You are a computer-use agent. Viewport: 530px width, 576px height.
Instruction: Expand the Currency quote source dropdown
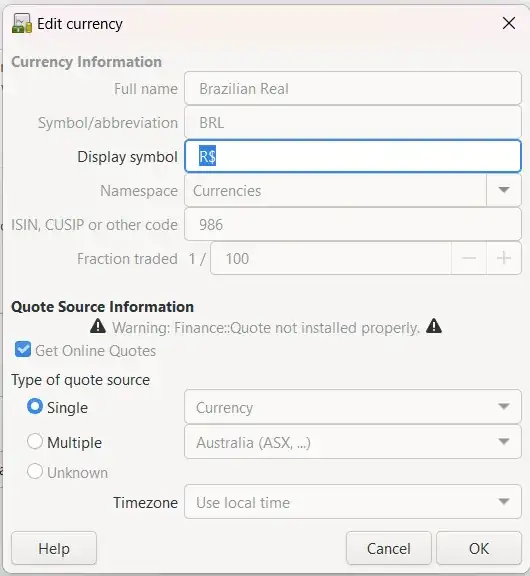[x=353, y=407]
